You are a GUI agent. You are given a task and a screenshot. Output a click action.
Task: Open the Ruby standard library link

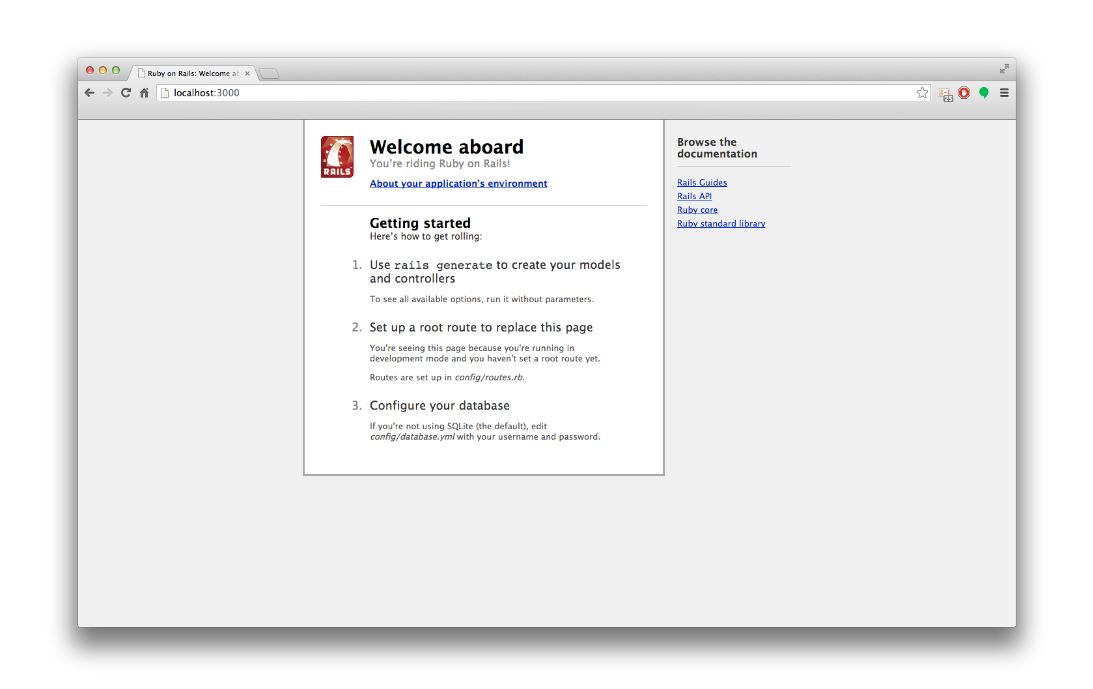pyautogui.click(x=721, y=224)
